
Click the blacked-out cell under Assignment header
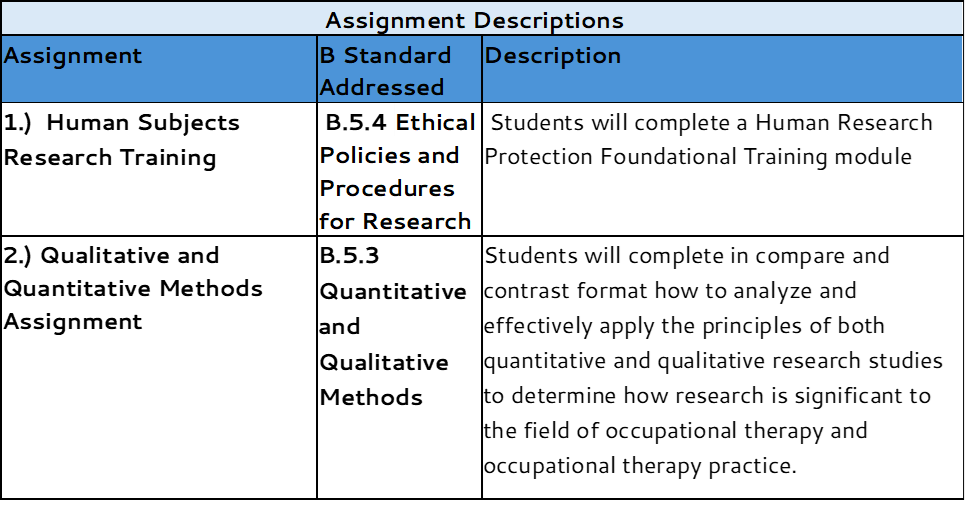(158, 300)
